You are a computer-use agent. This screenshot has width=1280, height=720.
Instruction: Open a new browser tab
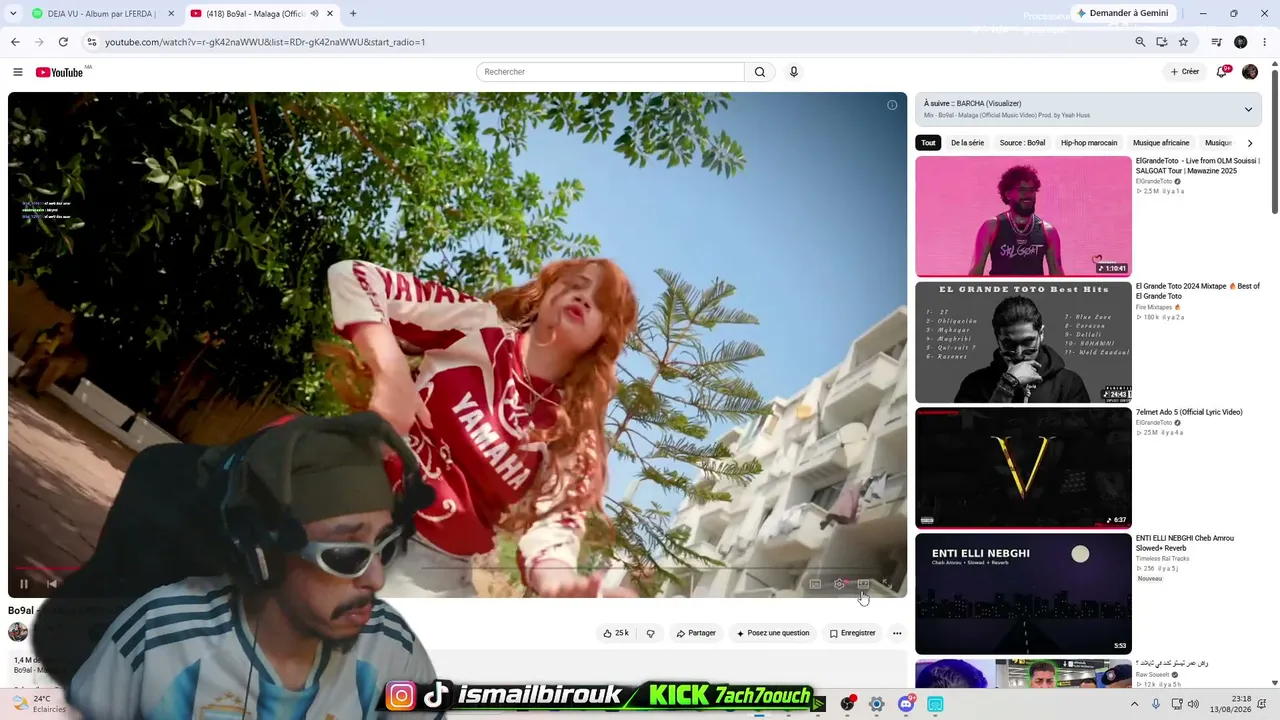coord(353,14)
